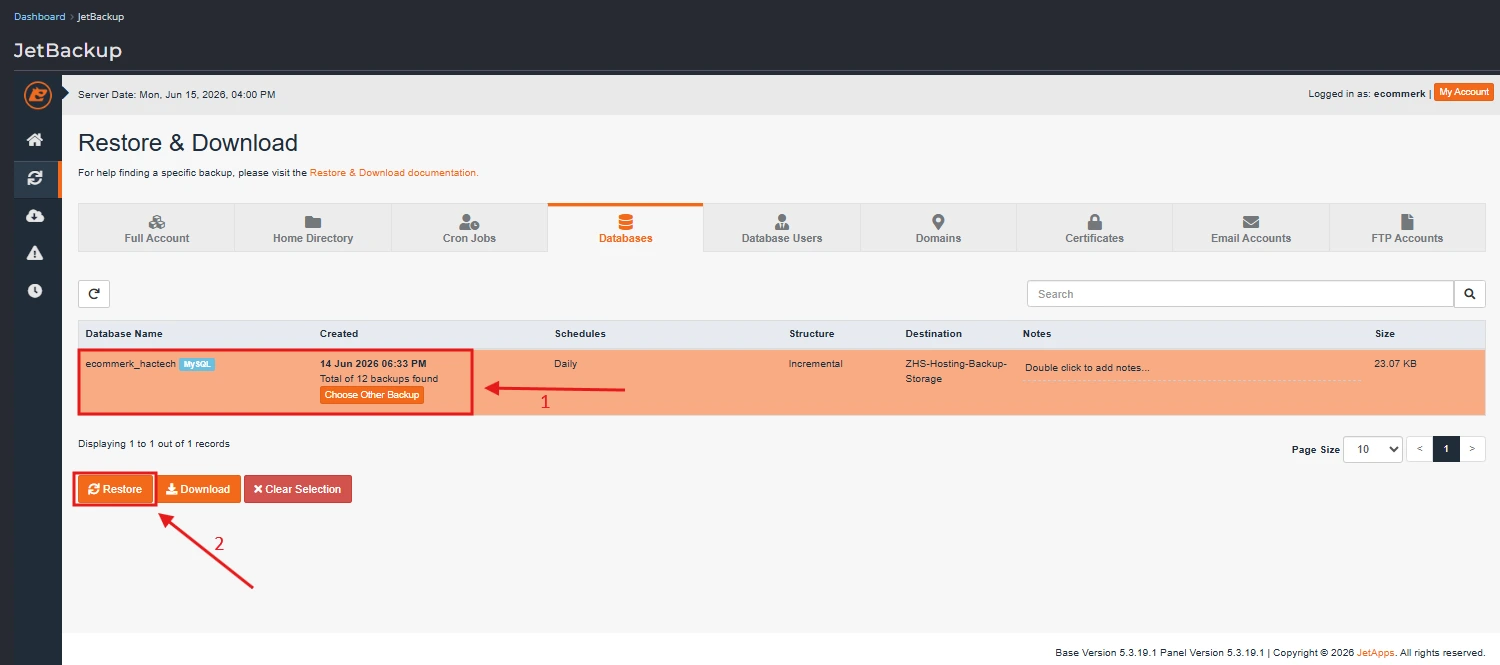The width and height of the screenshot is (1500, 665).
Task: Go to previous page arrow
Action: [x=1419, y=449]
